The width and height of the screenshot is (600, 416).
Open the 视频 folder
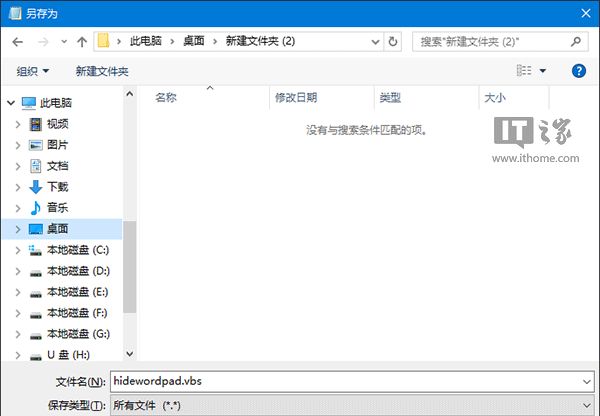[57, 124]
